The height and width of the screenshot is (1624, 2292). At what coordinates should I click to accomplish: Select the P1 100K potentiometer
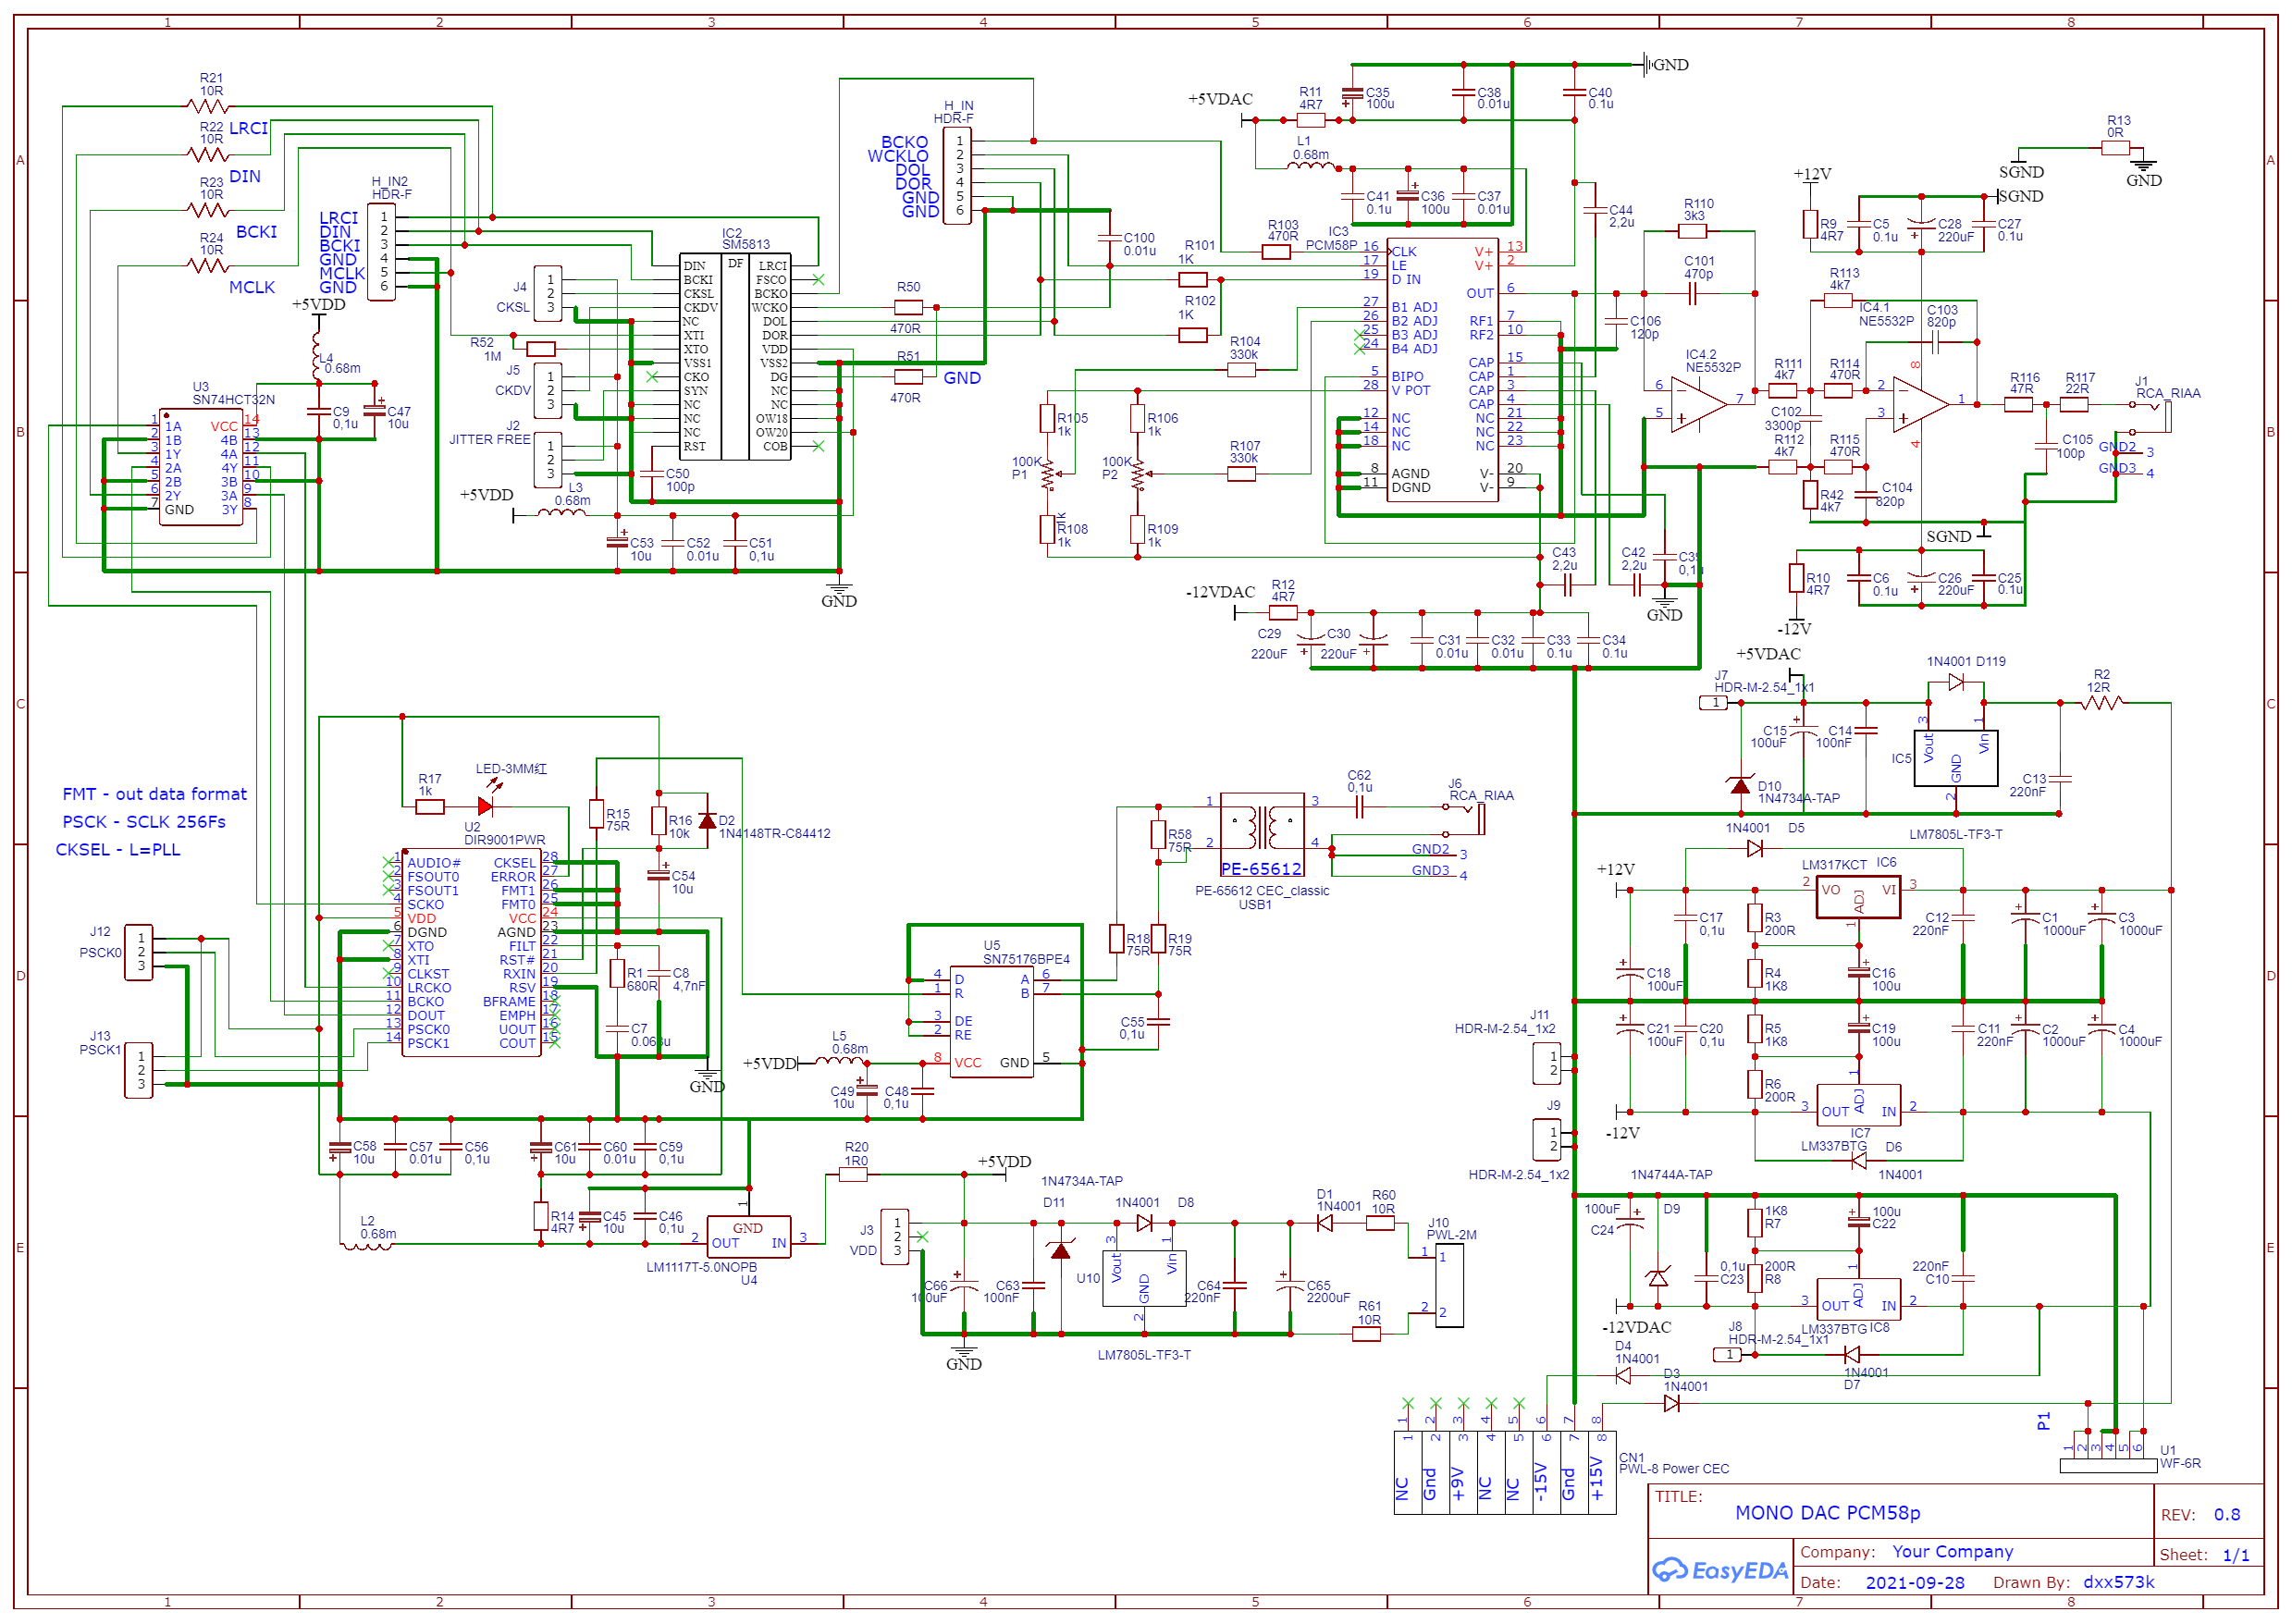1047,474
